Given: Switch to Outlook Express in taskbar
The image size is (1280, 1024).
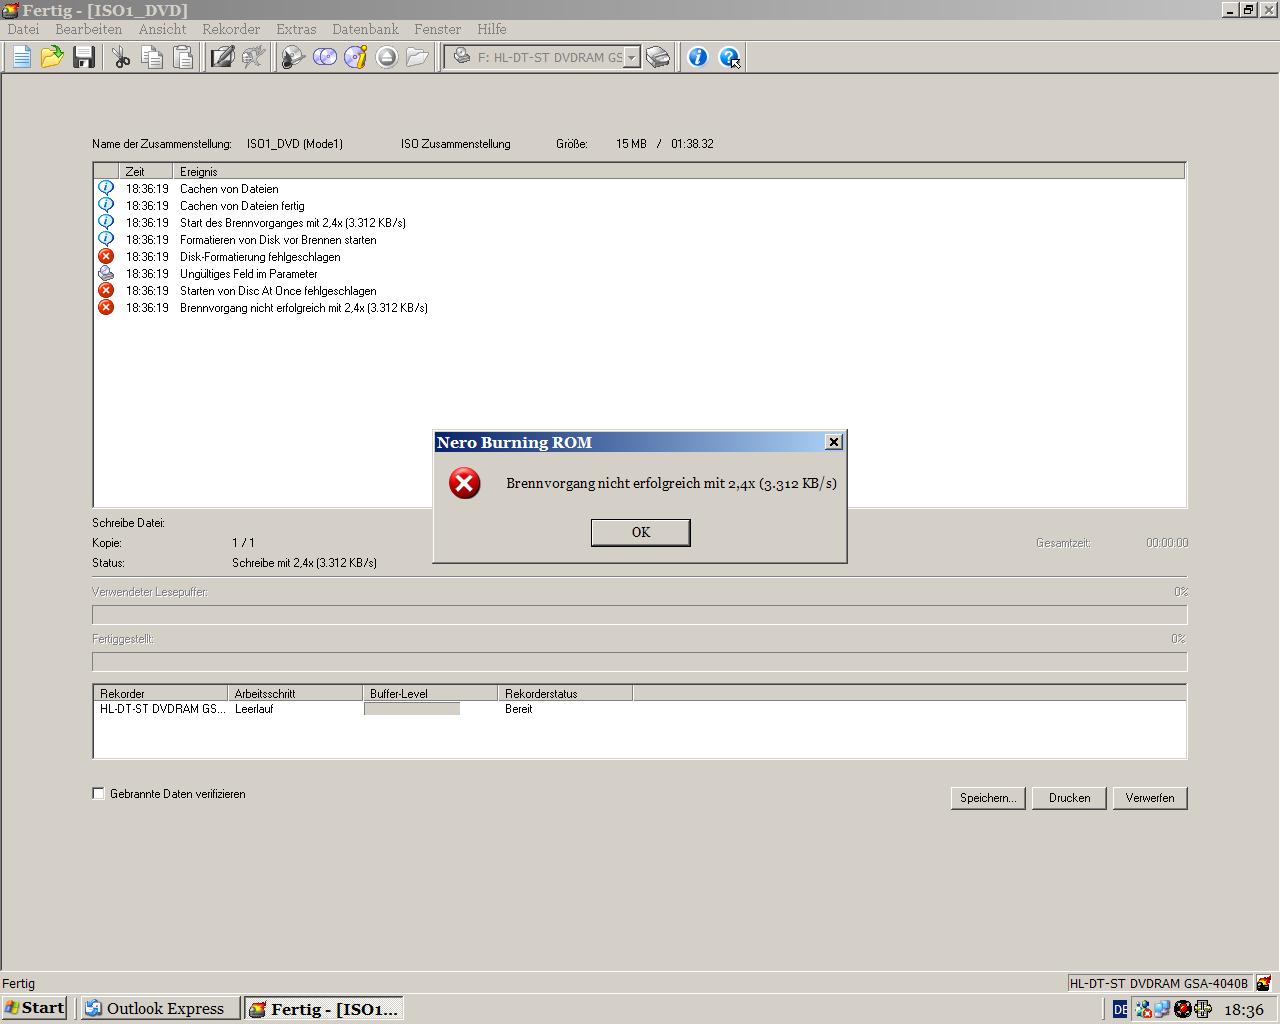Looking at the screenshot, I should pyautogui.click(x=160, y=1008).
